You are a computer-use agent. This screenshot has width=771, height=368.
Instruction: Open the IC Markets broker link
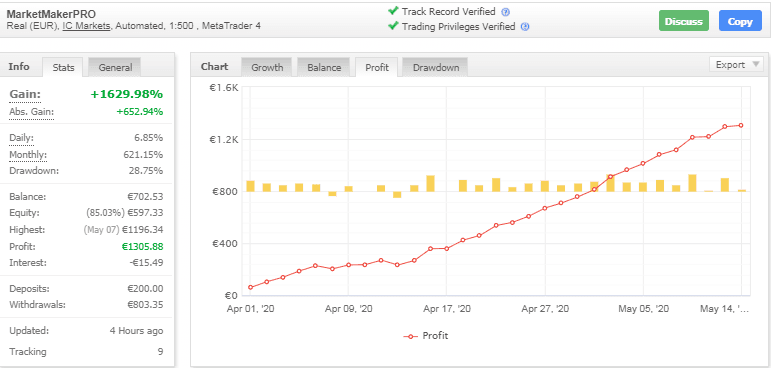point(86,26)
